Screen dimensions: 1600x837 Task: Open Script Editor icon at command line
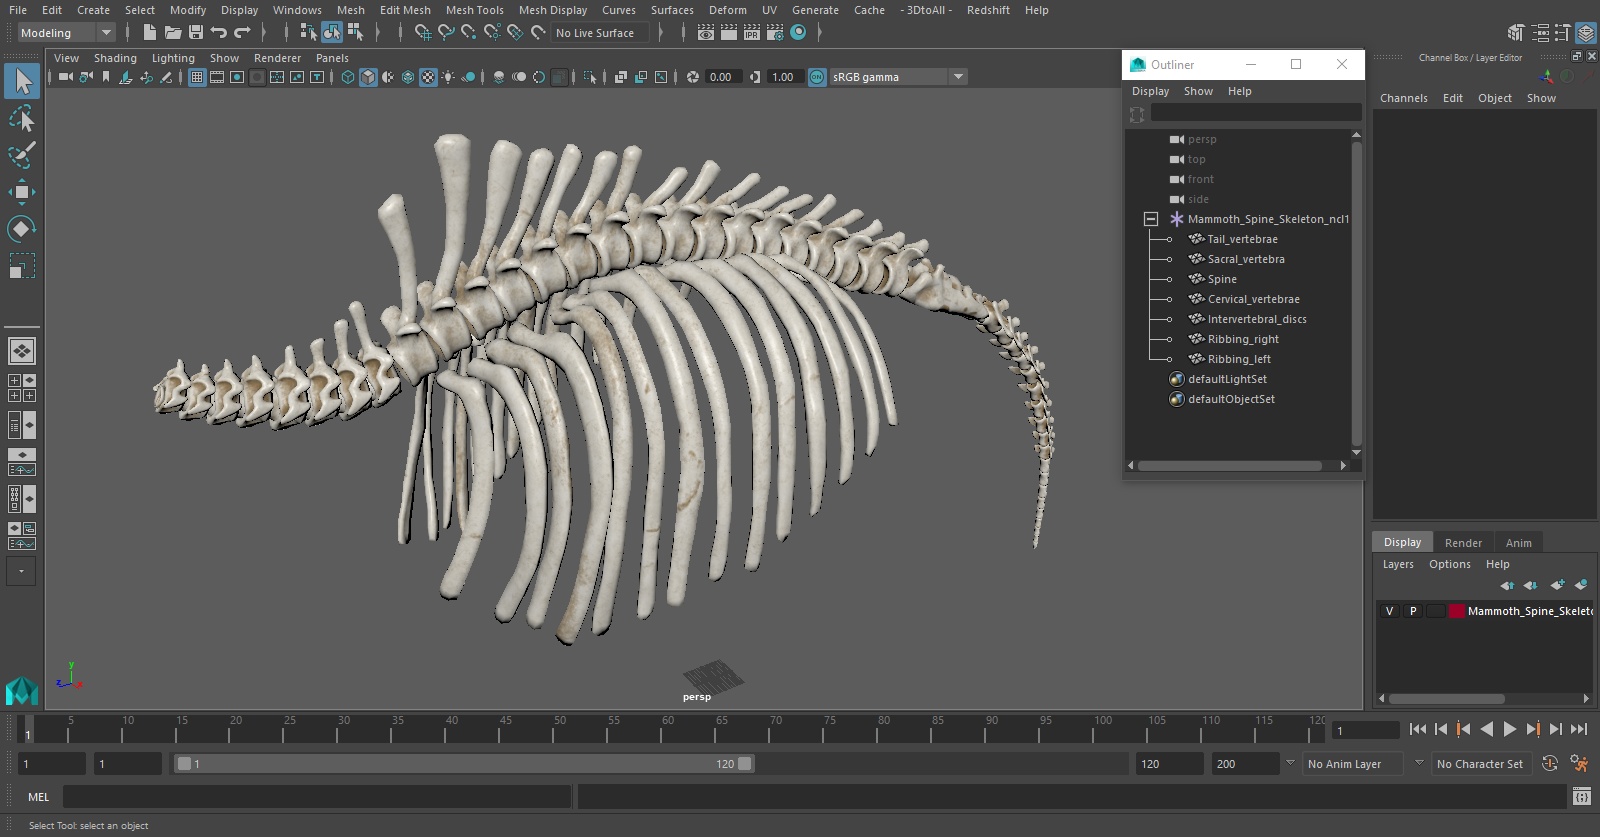[x=1582, y=797]
